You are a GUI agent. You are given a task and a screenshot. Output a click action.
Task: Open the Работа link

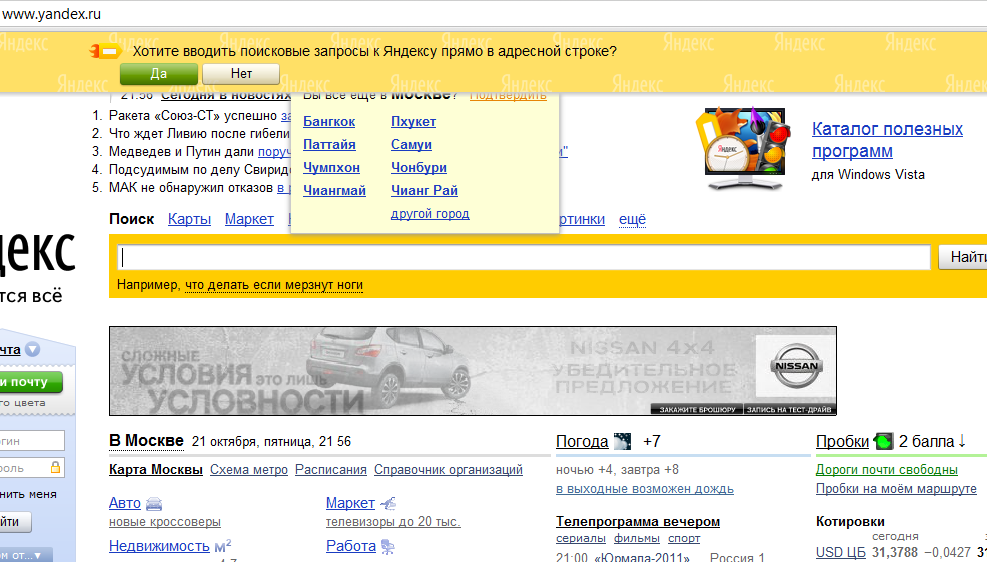tap(351, 546)
